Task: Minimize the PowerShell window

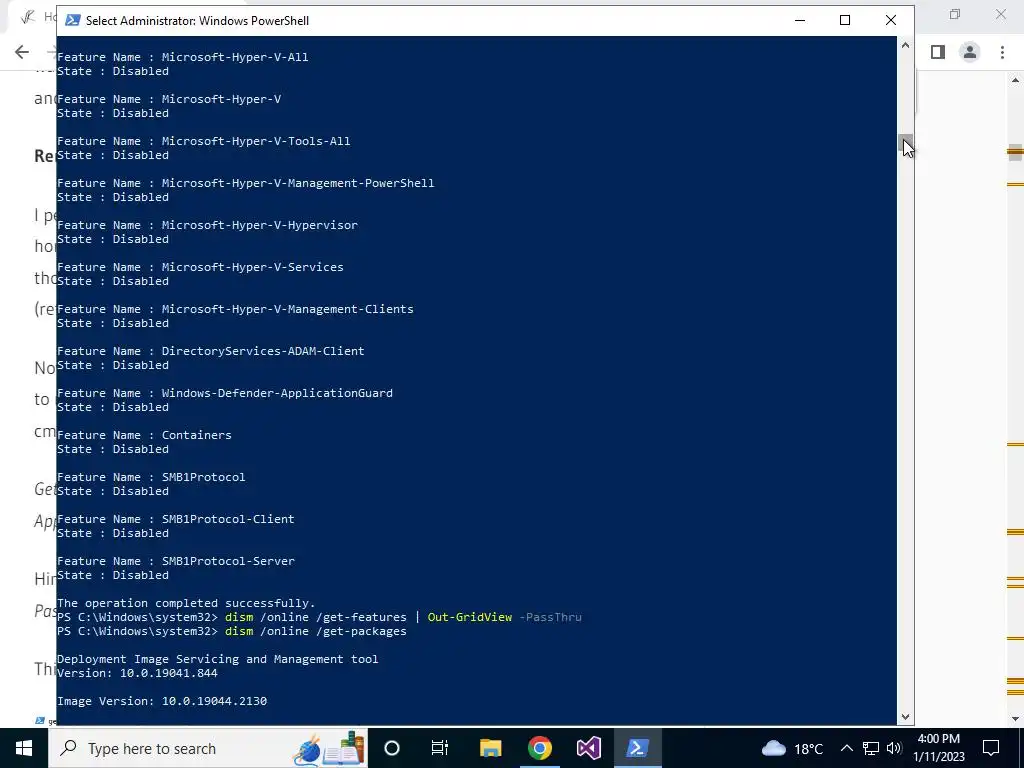Action: click(x=799, y=20)
